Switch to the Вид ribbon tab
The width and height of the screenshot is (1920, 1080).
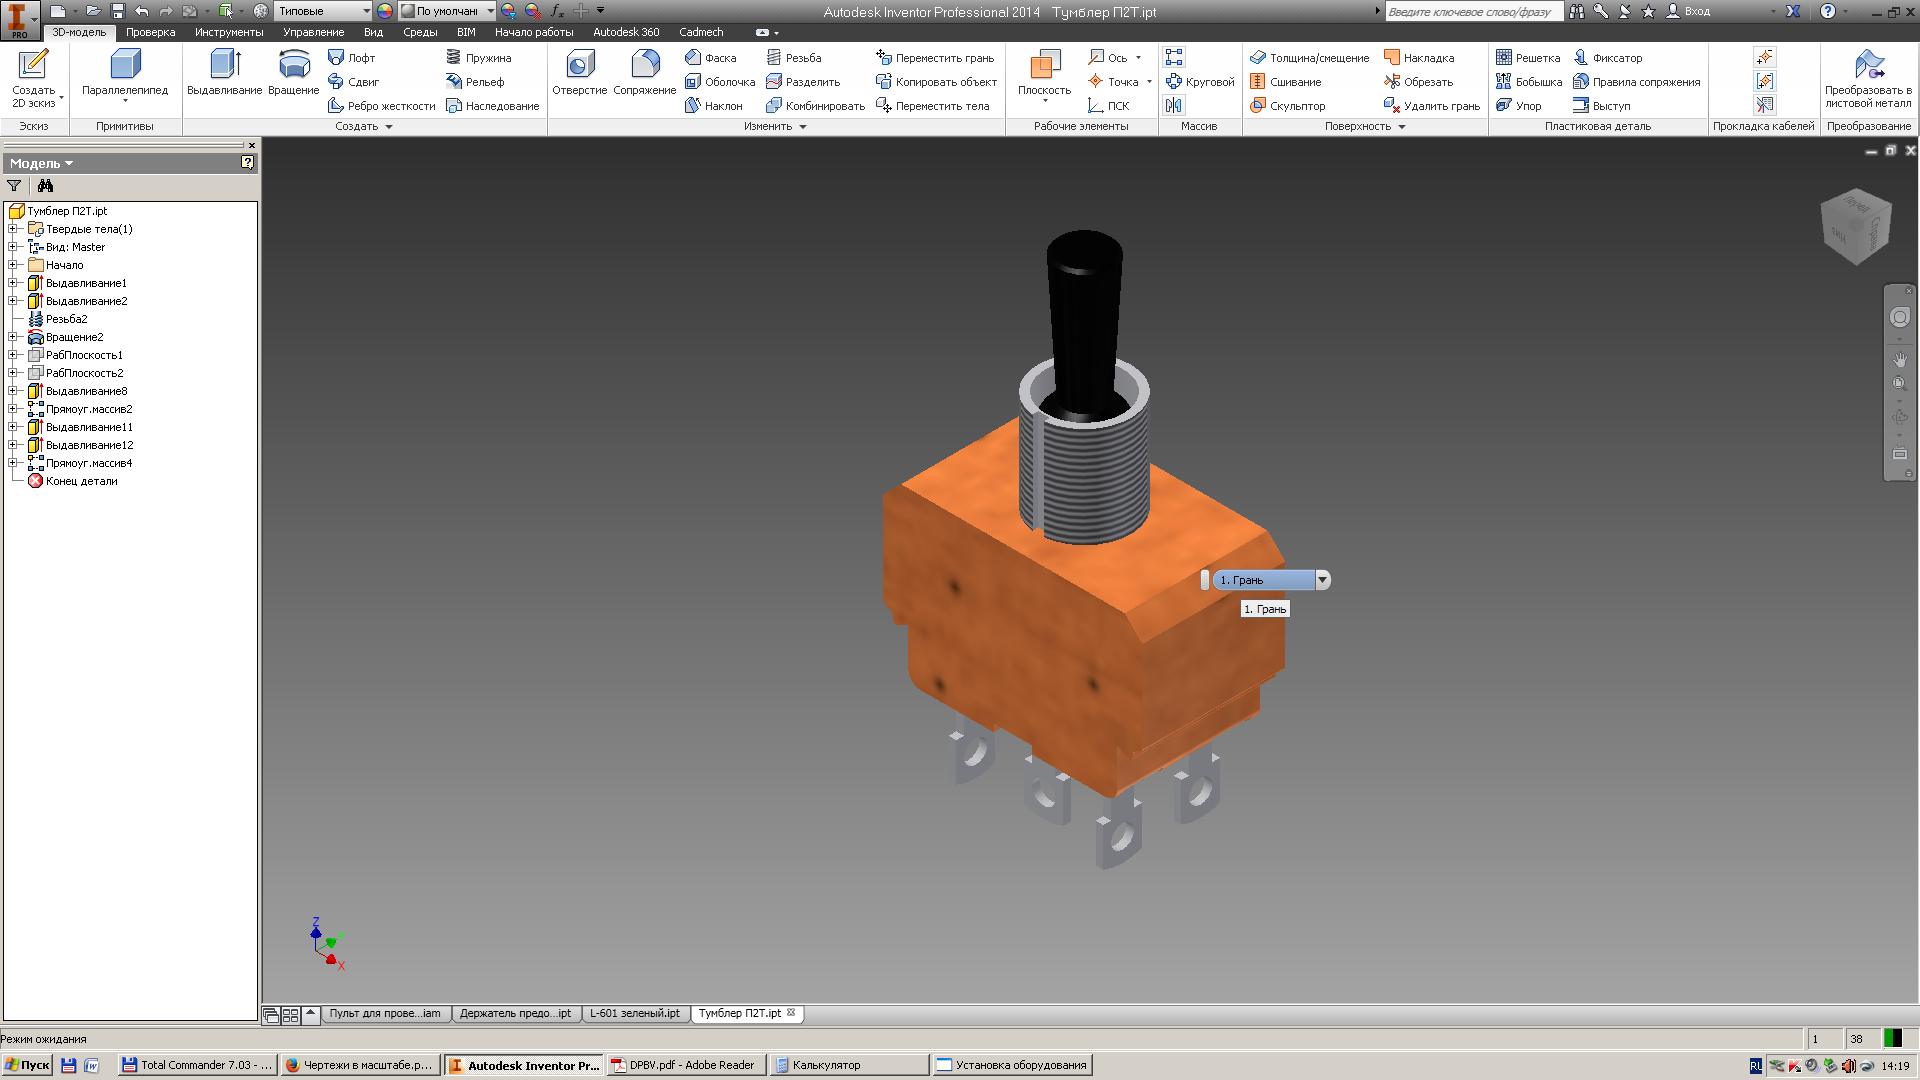[373, 32]
